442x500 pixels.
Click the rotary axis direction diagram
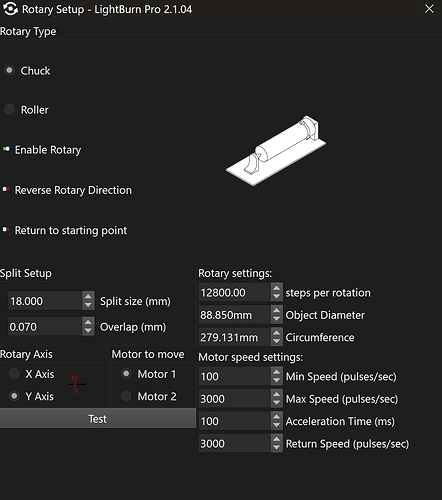point(77,384)
